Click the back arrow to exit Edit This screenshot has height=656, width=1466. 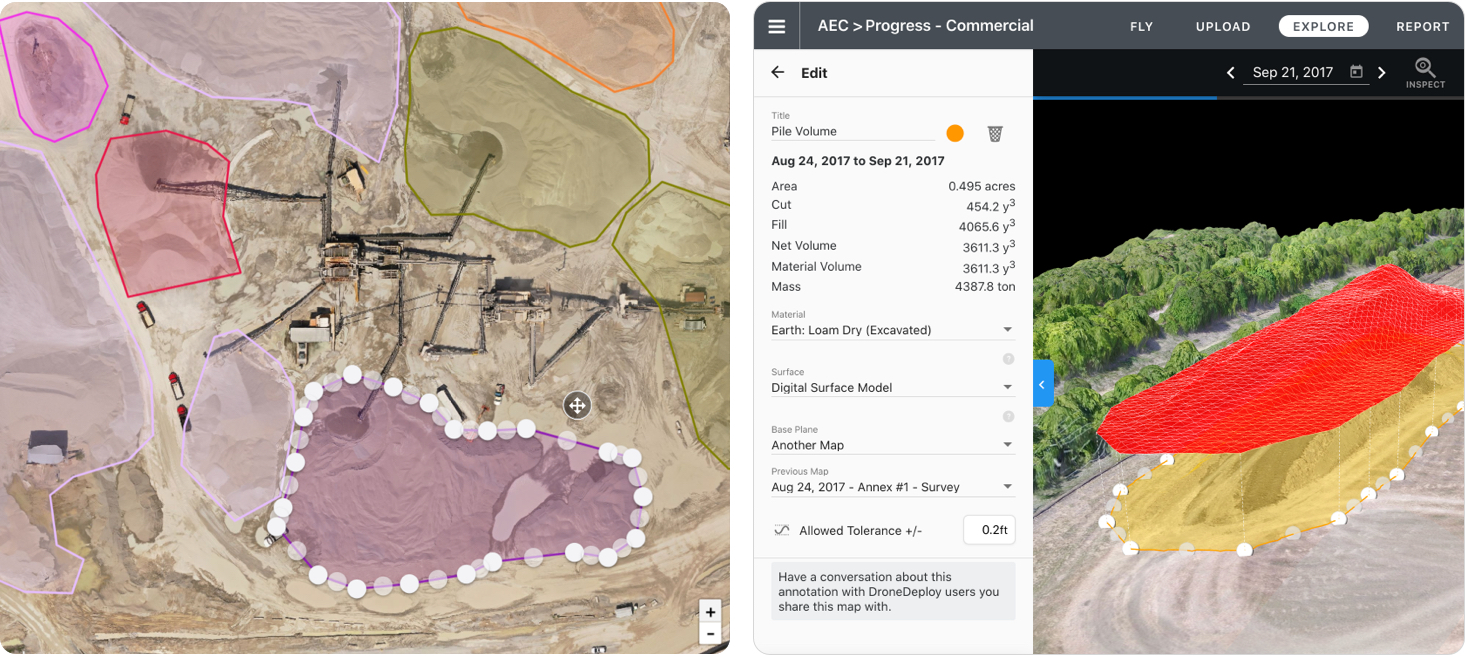pyautogui.click(x=778, y=72)
